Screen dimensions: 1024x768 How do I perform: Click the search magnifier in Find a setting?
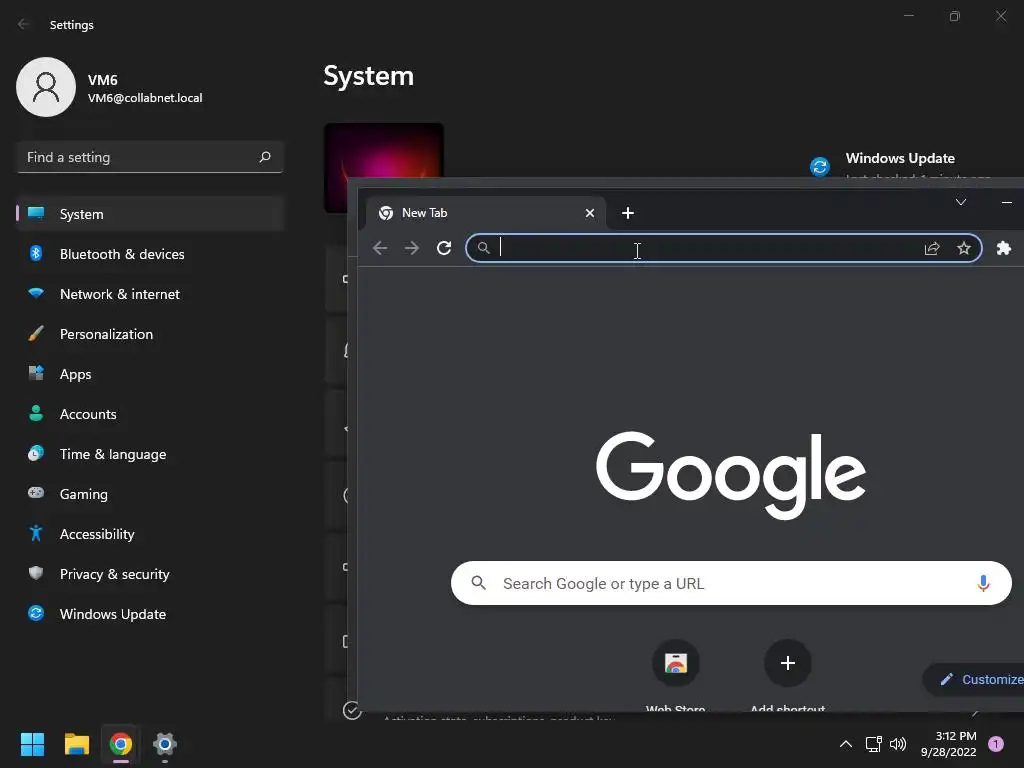click(264, 157)
